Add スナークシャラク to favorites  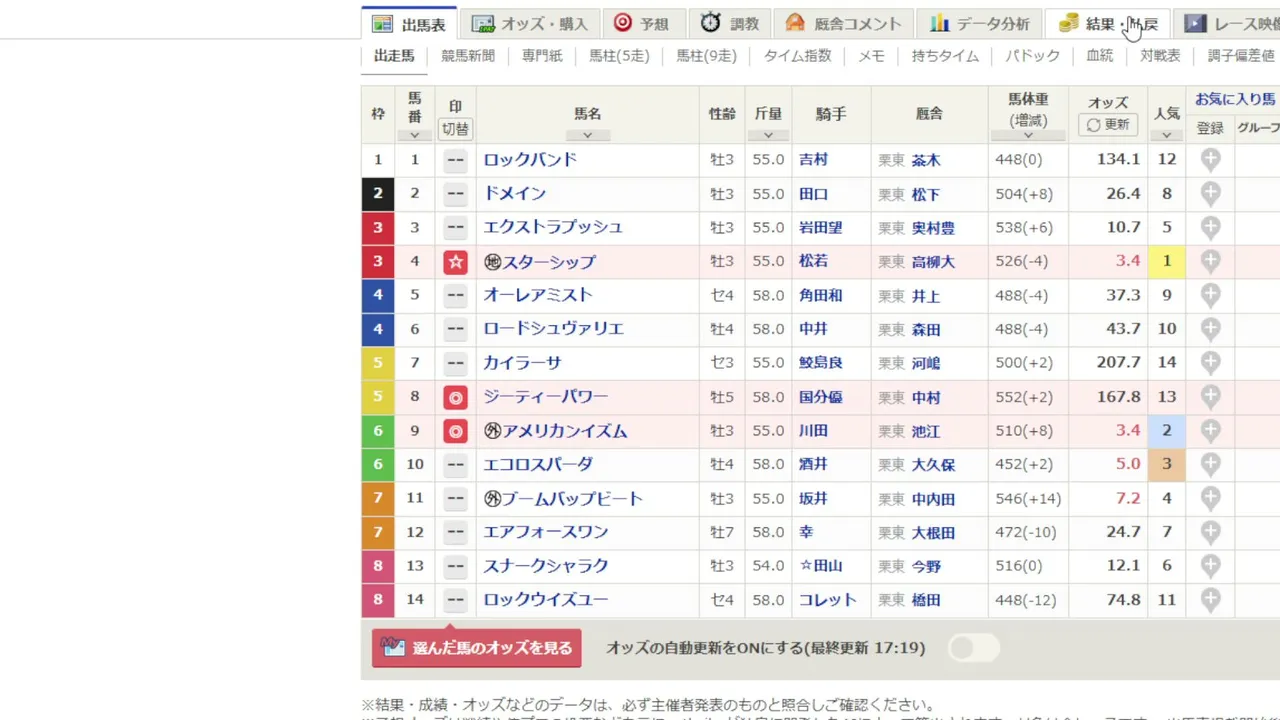pyautogui.click(x=1210, y=566)
